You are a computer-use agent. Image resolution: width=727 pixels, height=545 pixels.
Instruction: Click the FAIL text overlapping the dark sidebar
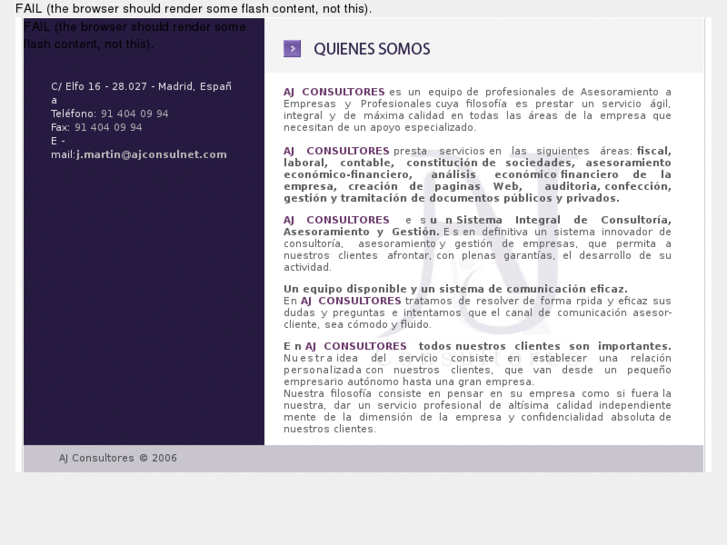click(x=134, y=35)
